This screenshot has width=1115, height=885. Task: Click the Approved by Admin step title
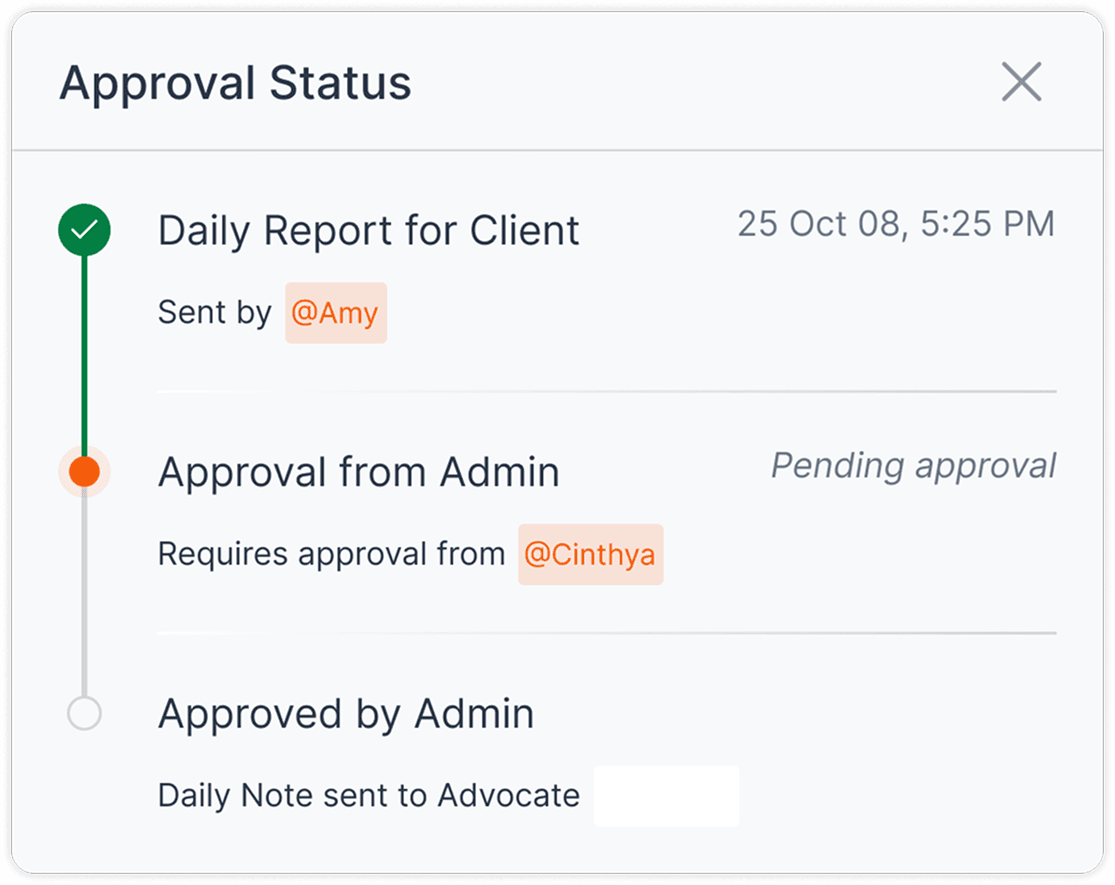(345, 713)
